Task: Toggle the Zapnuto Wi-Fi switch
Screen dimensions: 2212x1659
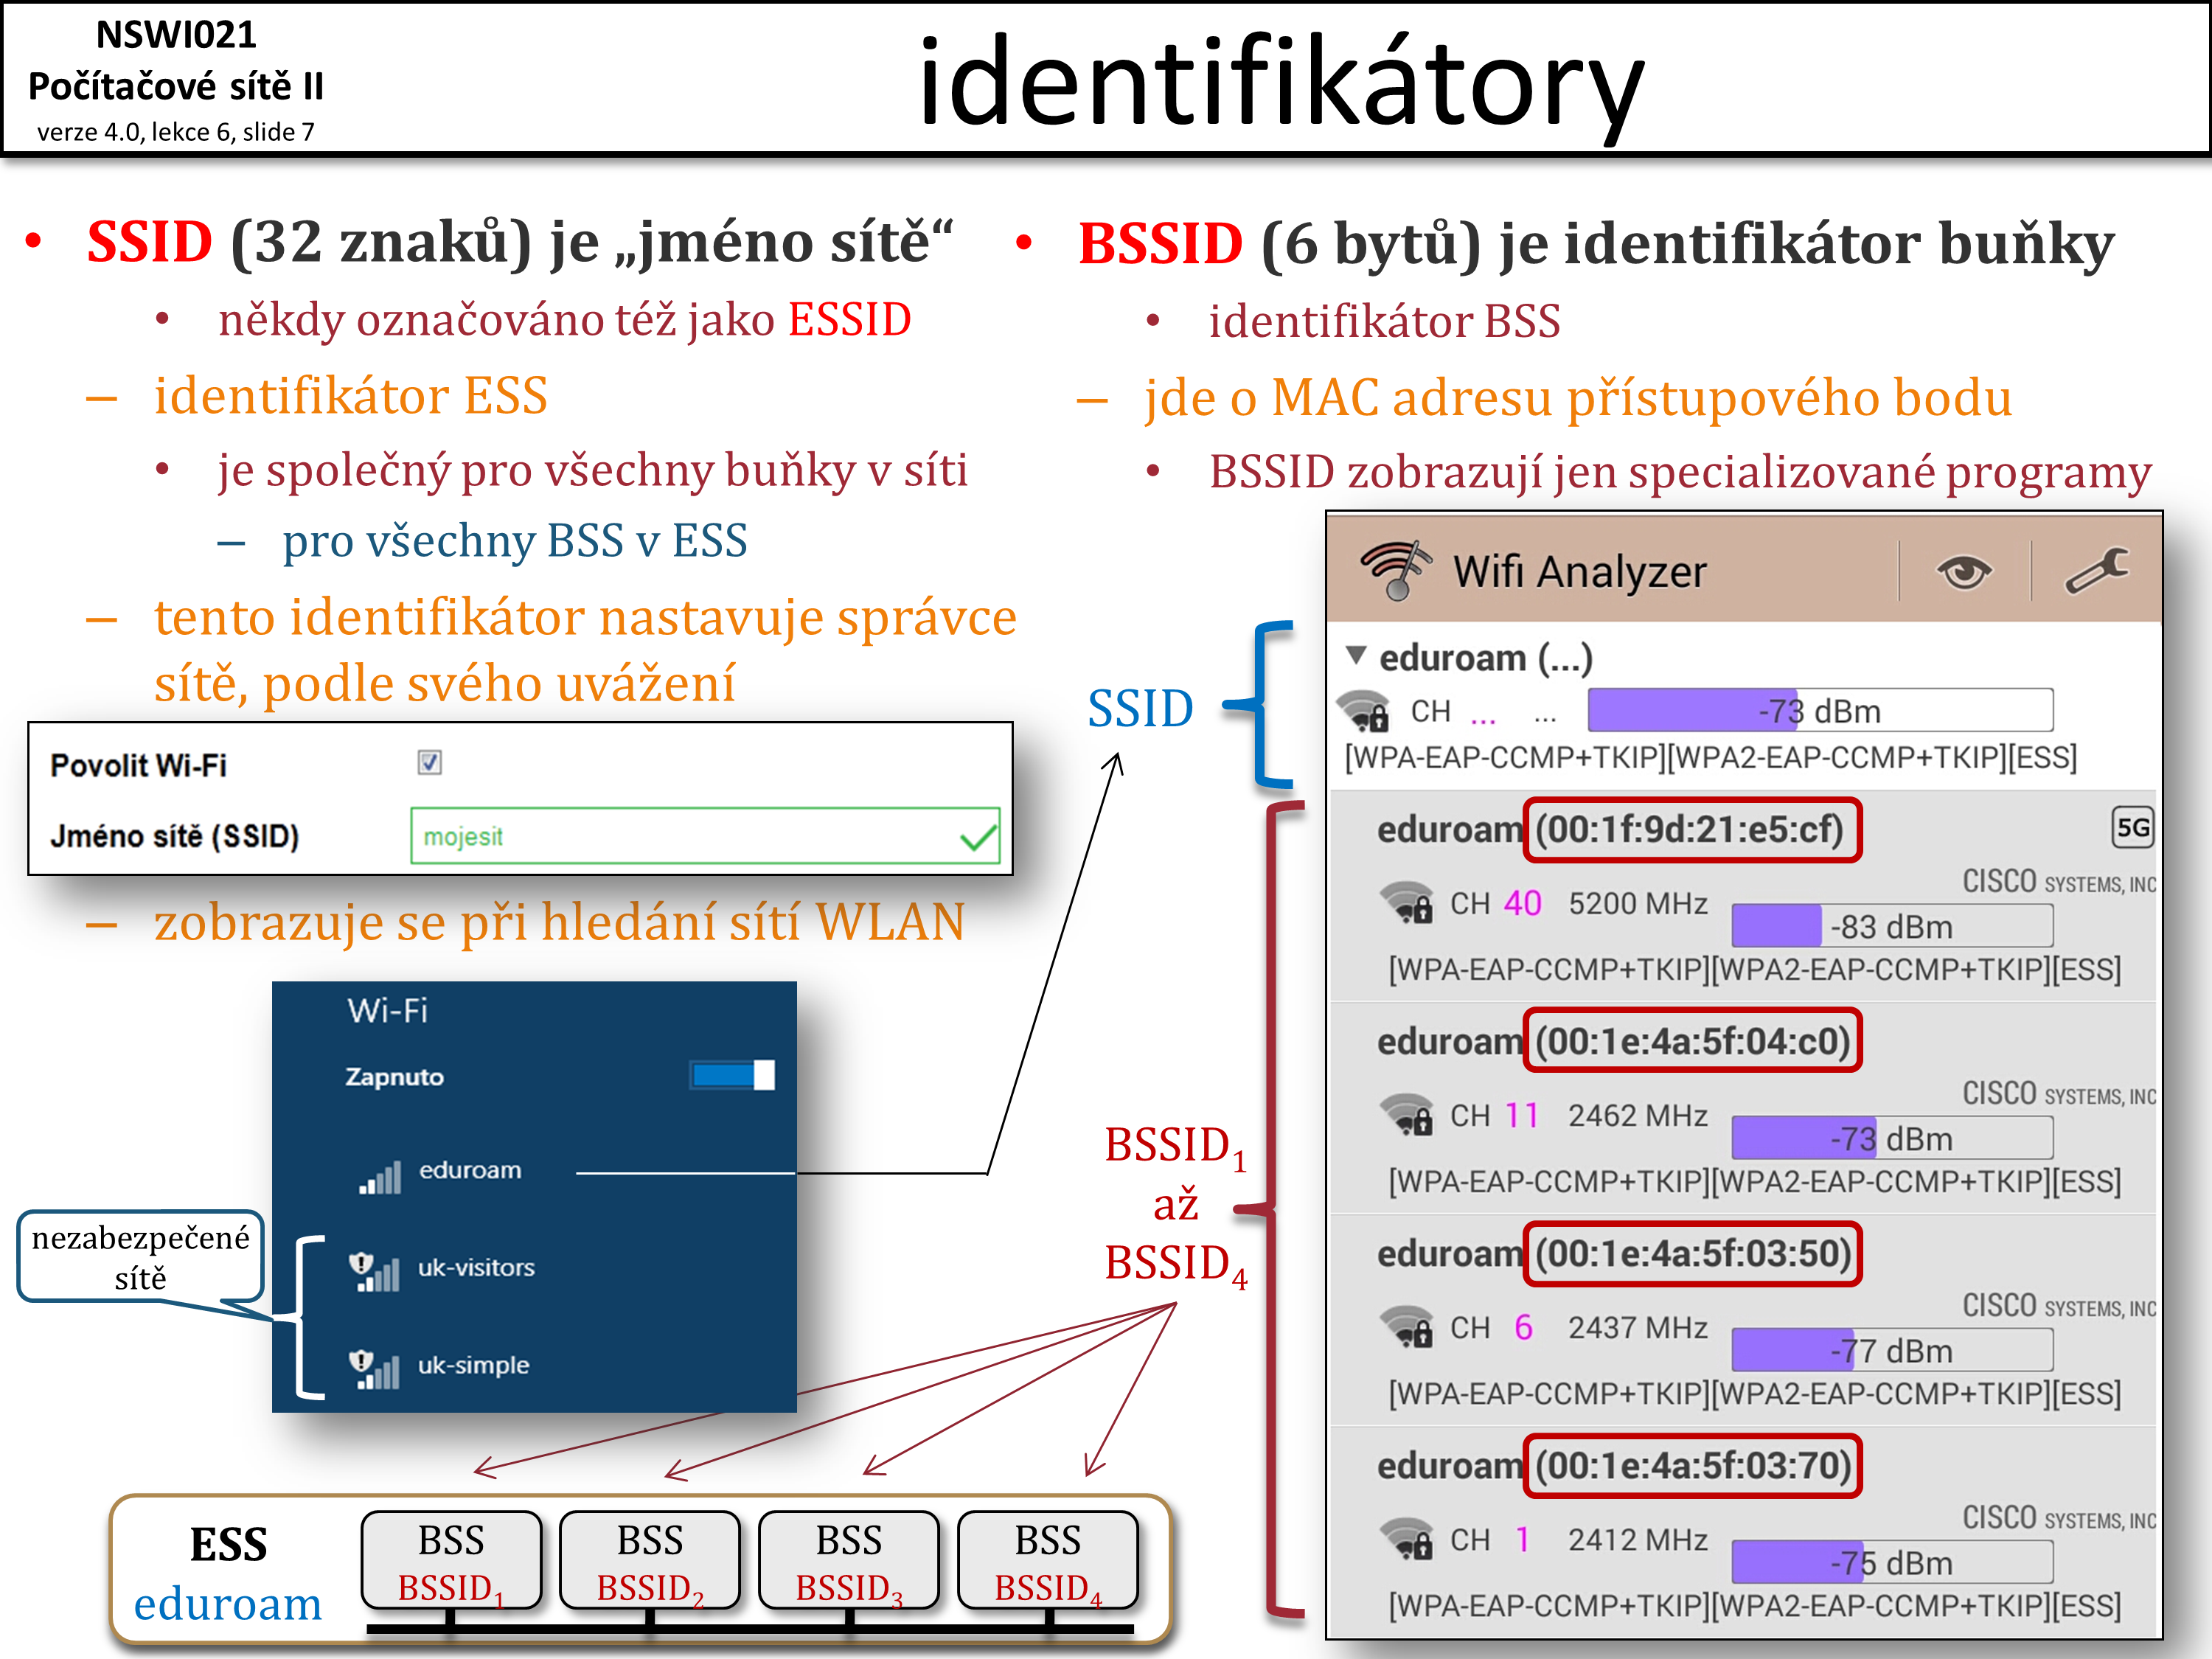Action: point(733,1076)
